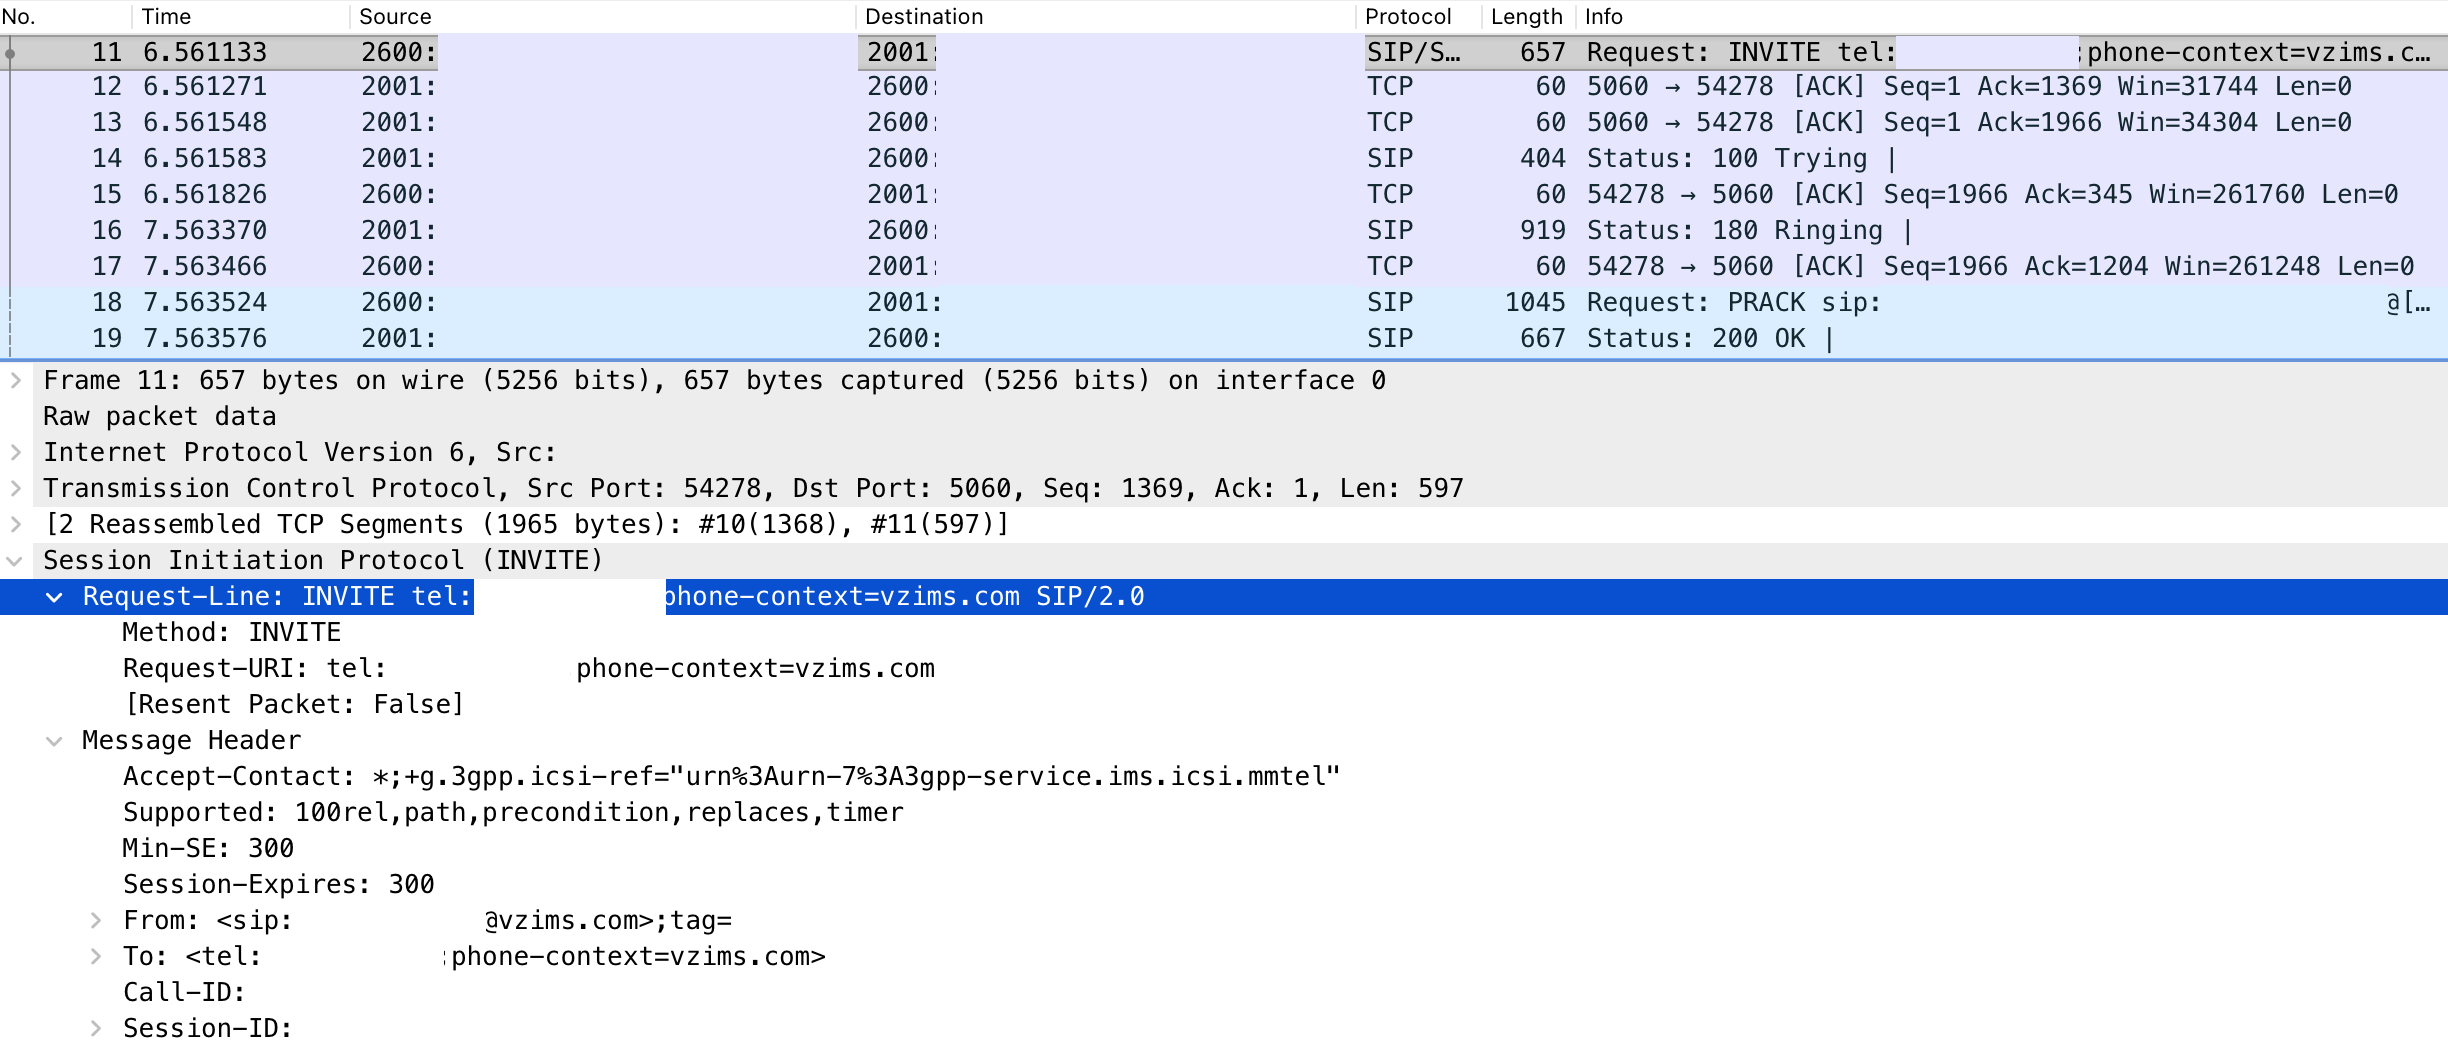Select packet 16 Status 180 Ringing

tap(1224, 231)
